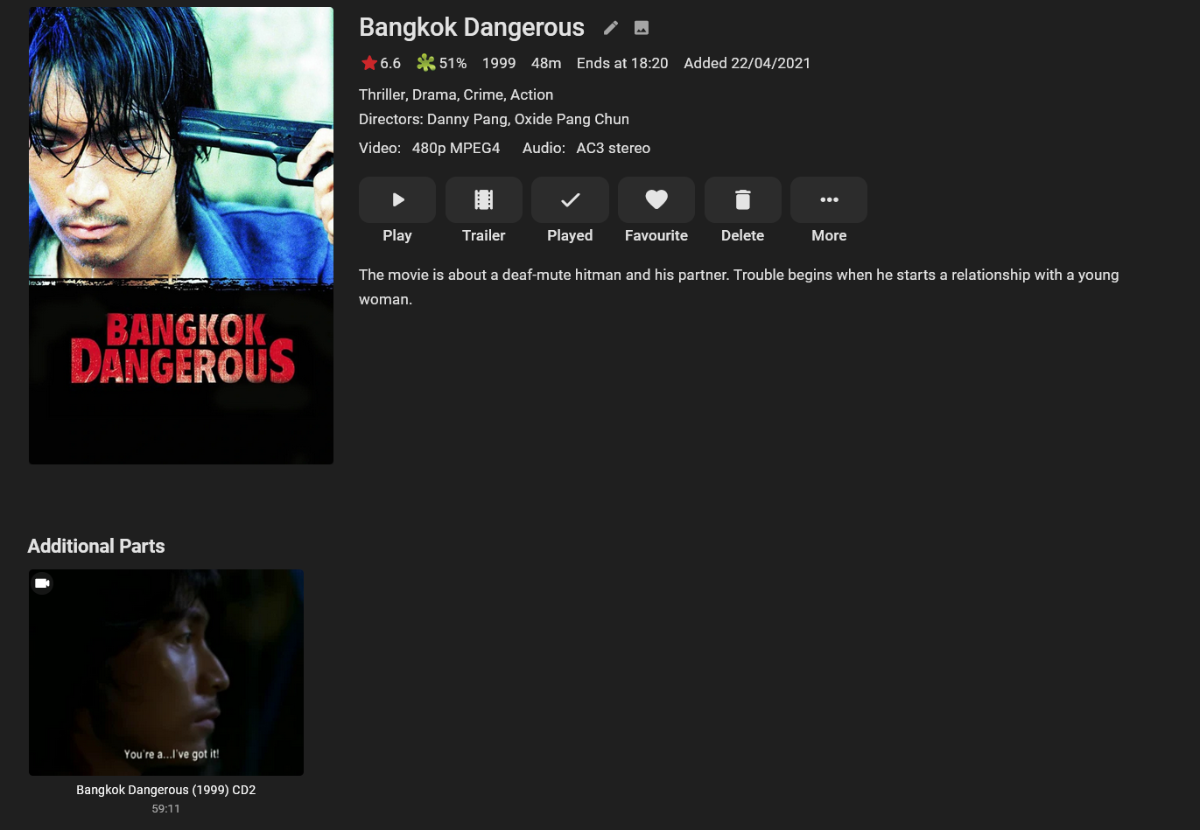Click the Play button icon
Viewport: 1200px width, 830px height.
[x=397, y=200]
